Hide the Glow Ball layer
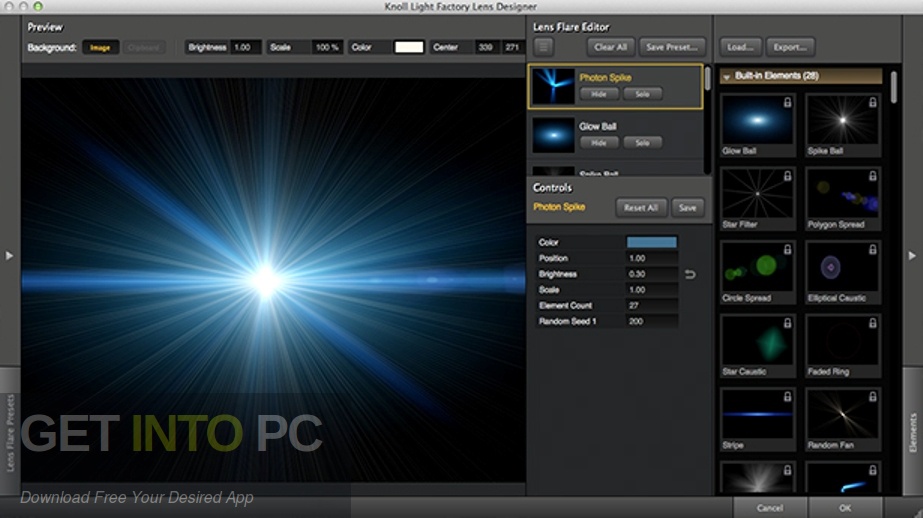The image size is (923, 518). pyautogui.click(x=599, y=143)
